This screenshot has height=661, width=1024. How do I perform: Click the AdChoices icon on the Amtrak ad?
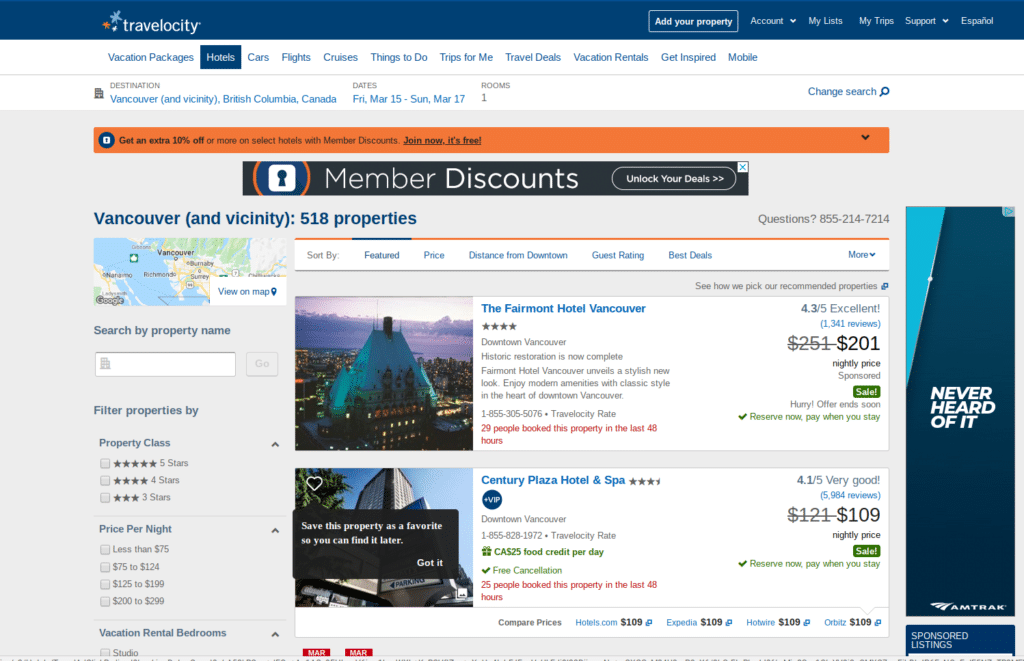pos(1009,212)
